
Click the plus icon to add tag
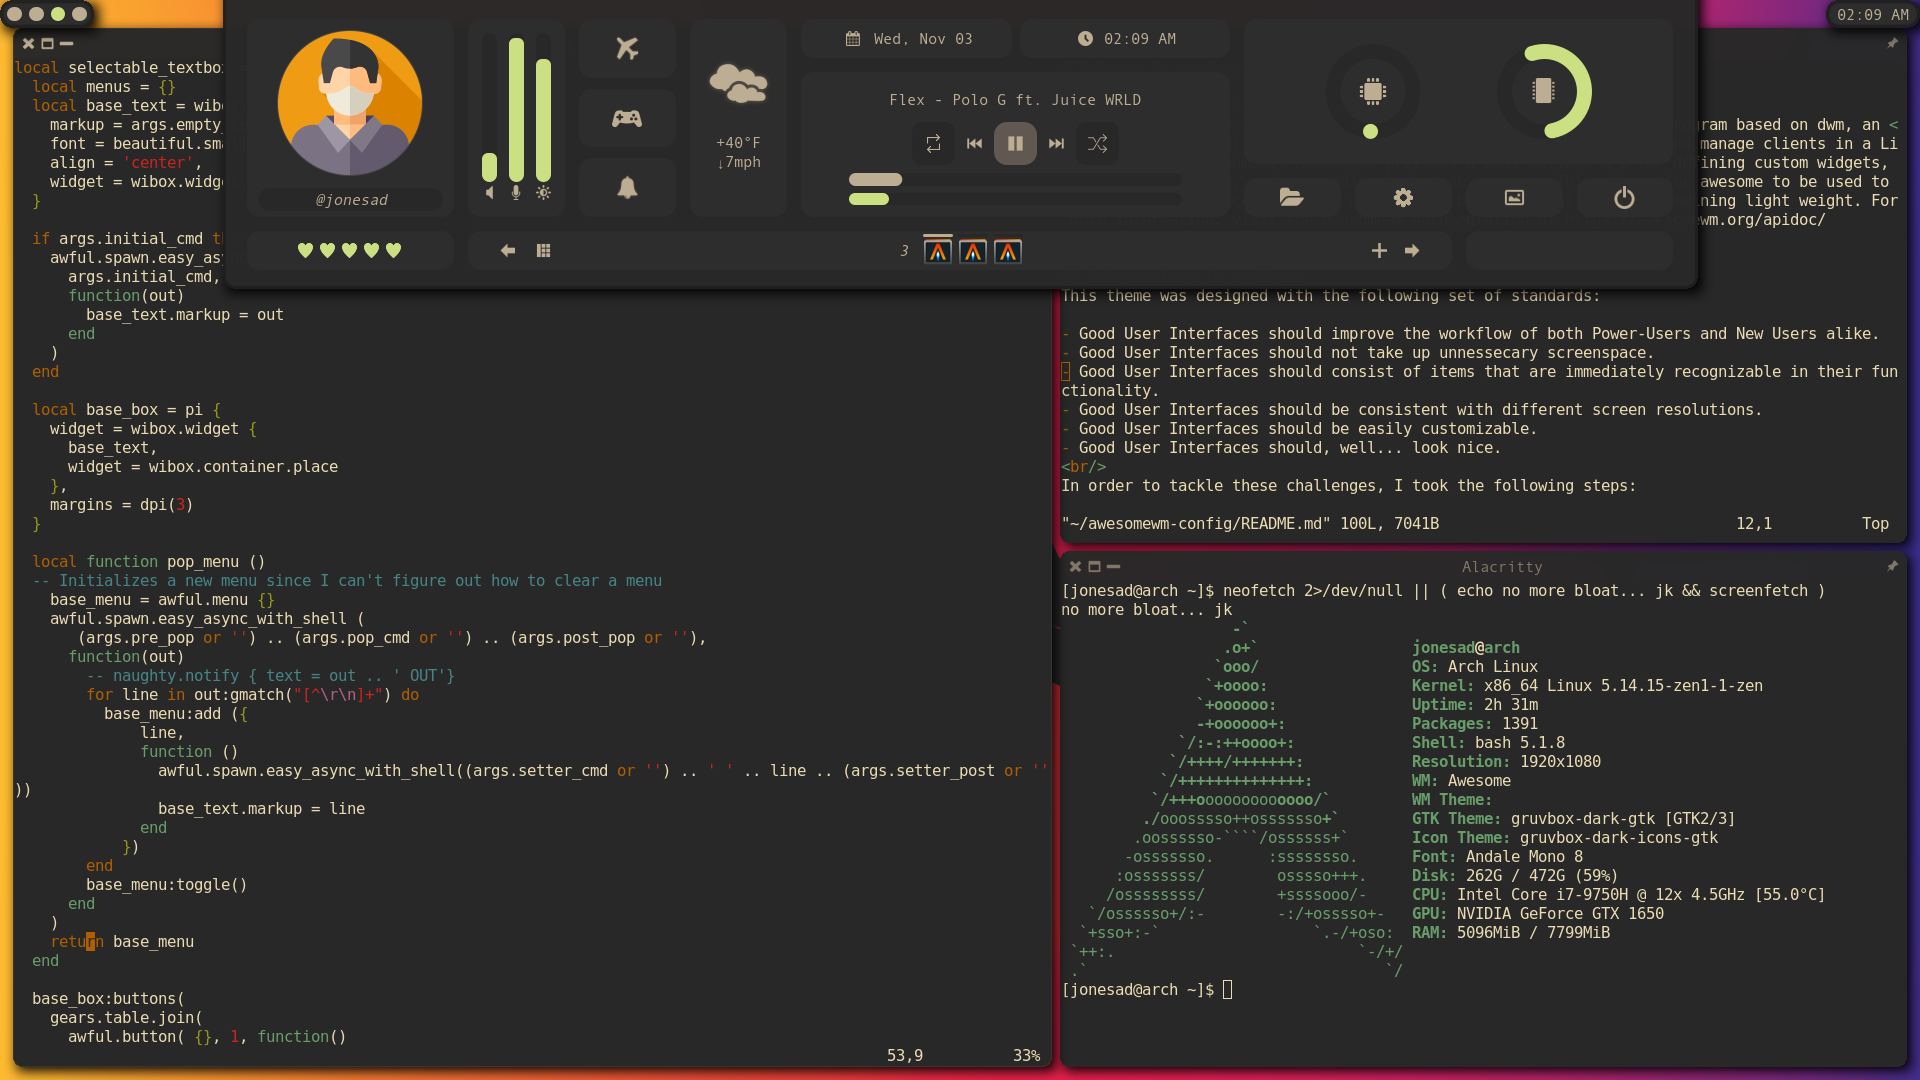coord(1379,251)
